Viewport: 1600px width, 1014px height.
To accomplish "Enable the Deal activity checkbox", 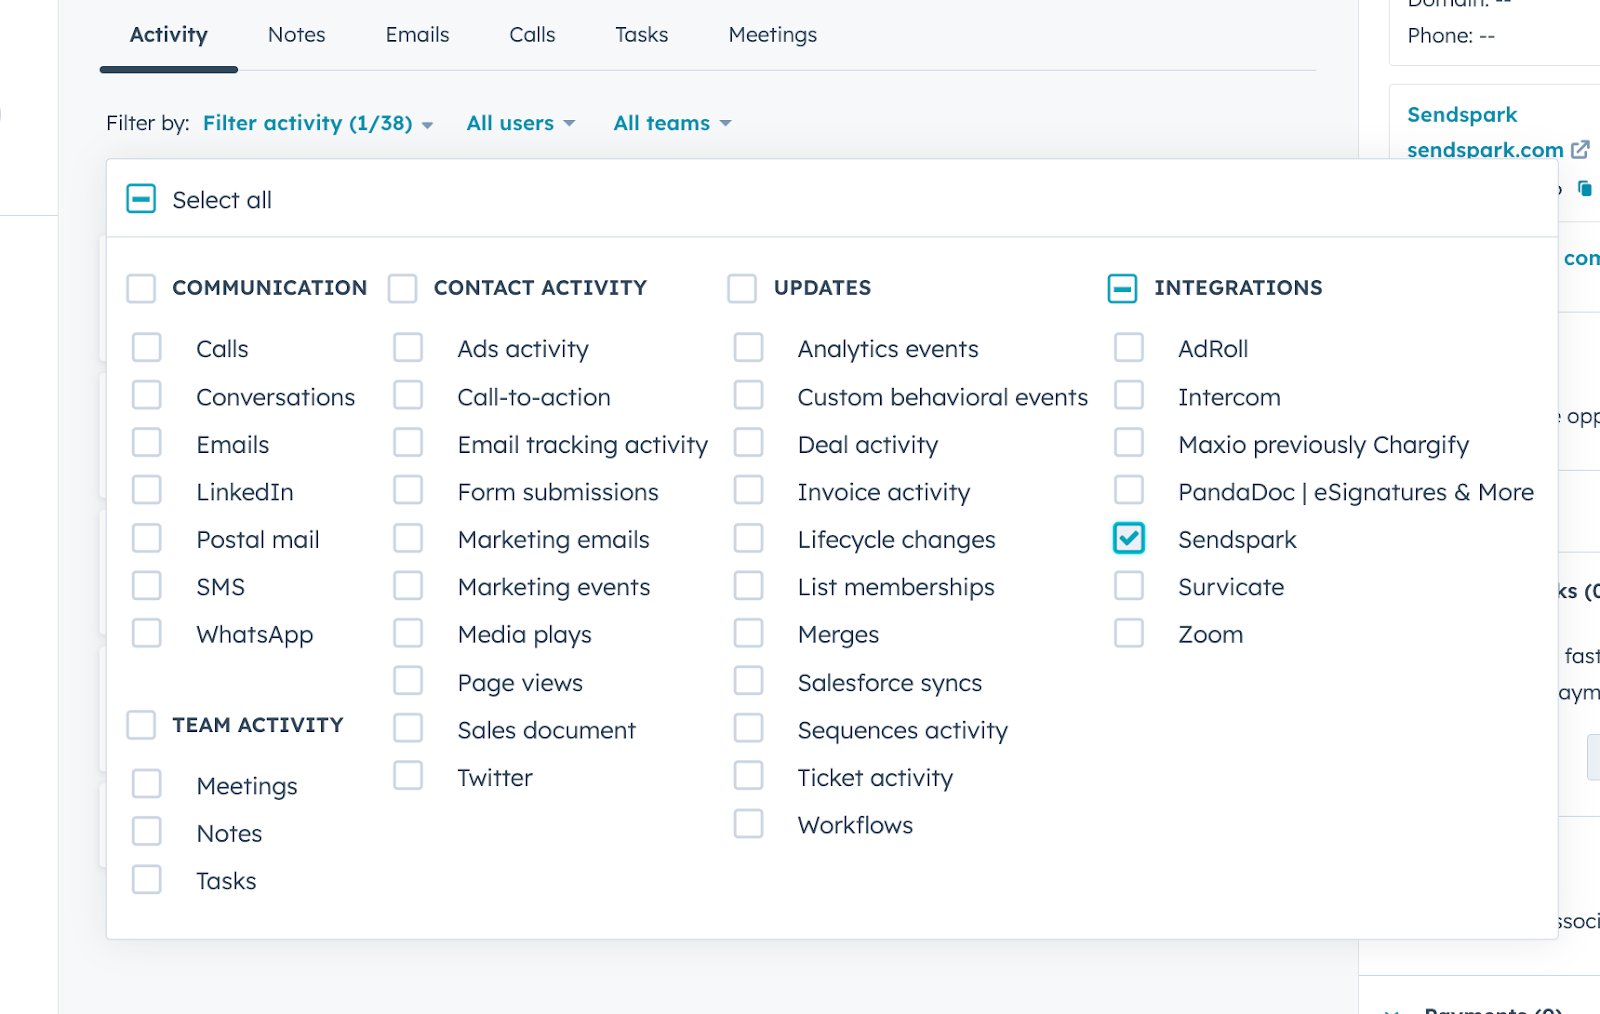I will [x=748, y=443].
